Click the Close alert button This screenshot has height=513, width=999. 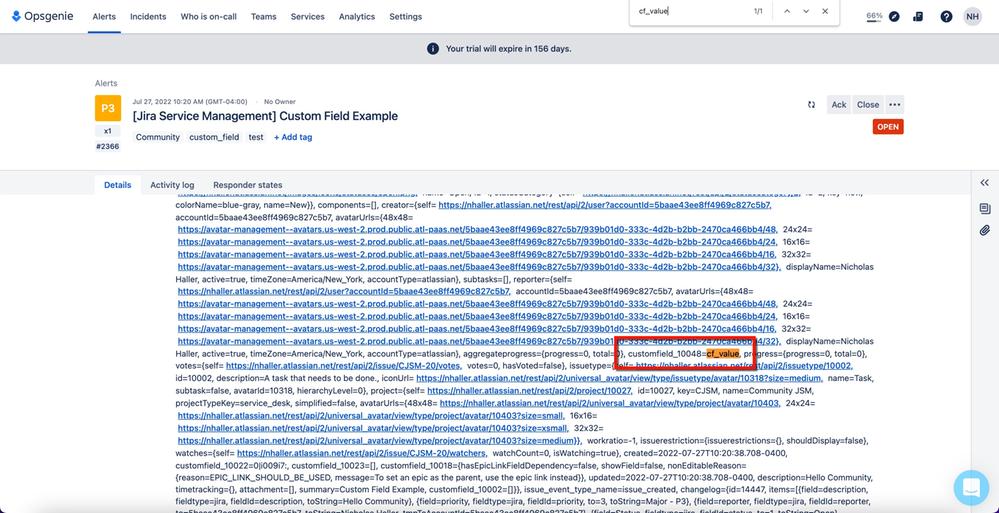868,105
